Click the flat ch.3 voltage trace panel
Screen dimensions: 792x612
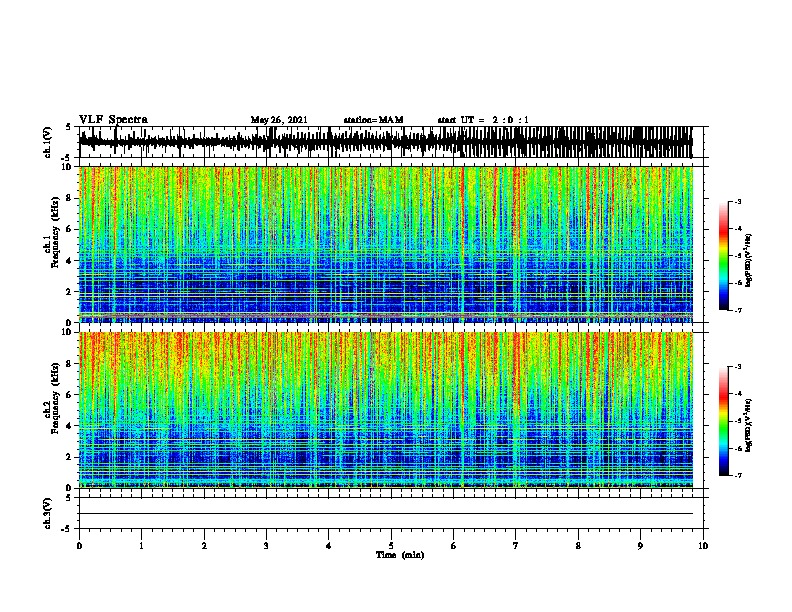(x=390, y=513)
